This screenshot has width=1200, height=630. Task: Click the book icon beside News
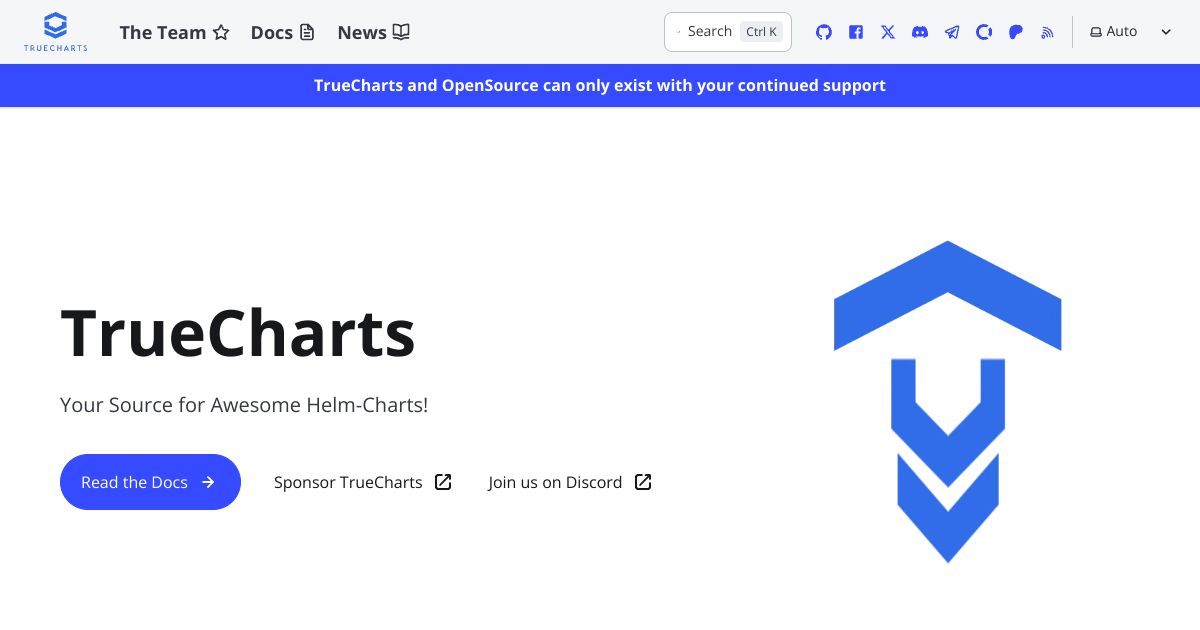(x=401, y=32)
